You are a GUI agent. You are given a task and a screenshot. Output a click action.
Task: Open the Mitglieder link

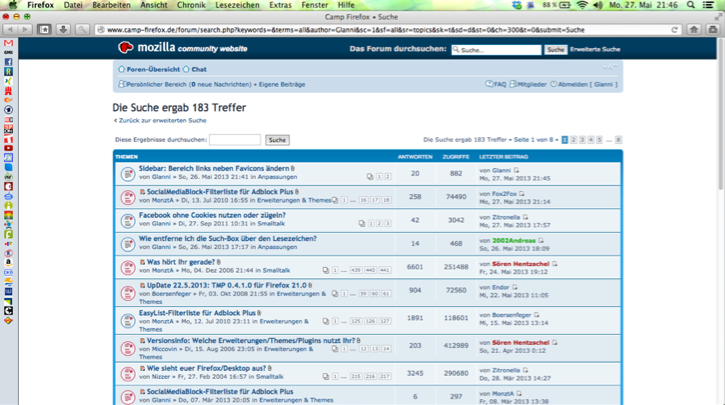(531, 85)
